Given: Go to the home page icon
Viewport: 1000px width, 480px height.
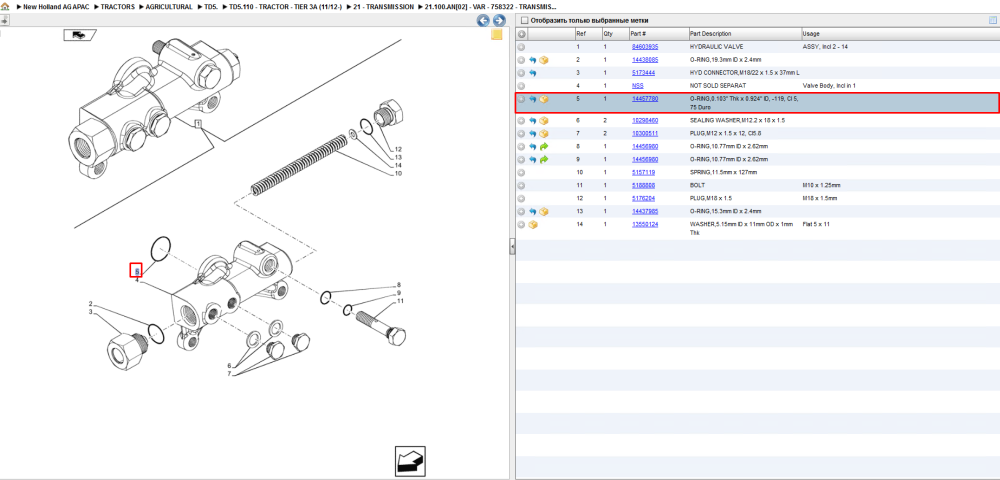Looking at the screenshot, I should pos(5,6).
